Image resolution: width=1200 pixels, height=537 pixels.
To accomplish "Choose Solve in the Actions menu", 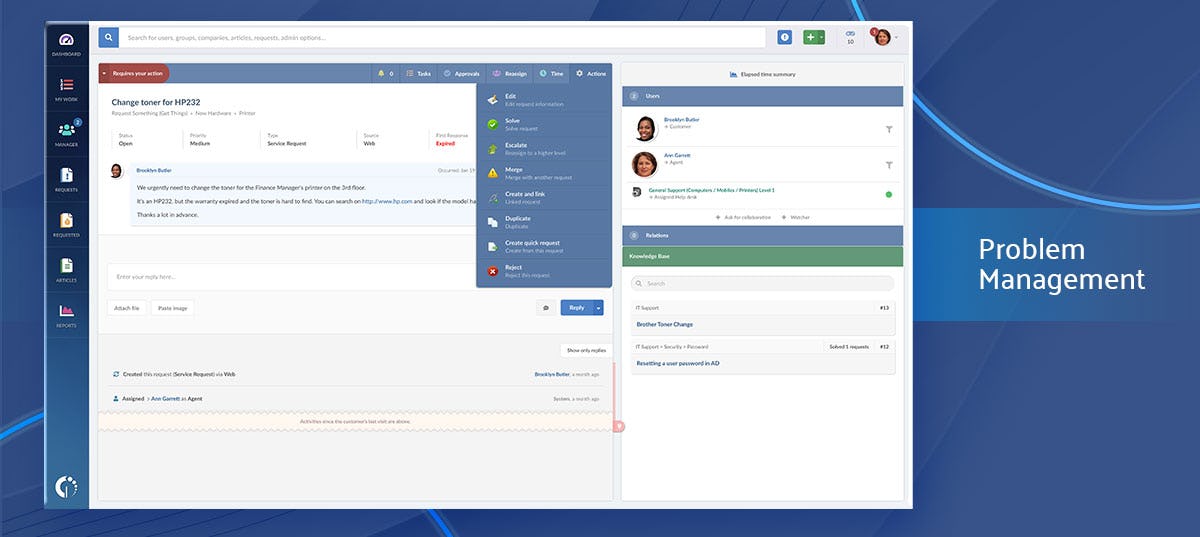I will pos(544,124).
